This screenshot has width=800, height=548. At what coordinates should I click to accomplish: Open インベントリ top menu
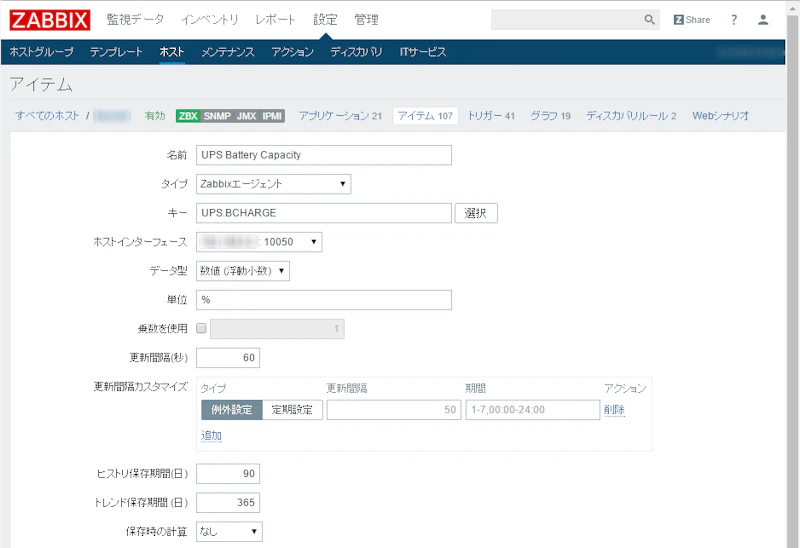point(210,20)
